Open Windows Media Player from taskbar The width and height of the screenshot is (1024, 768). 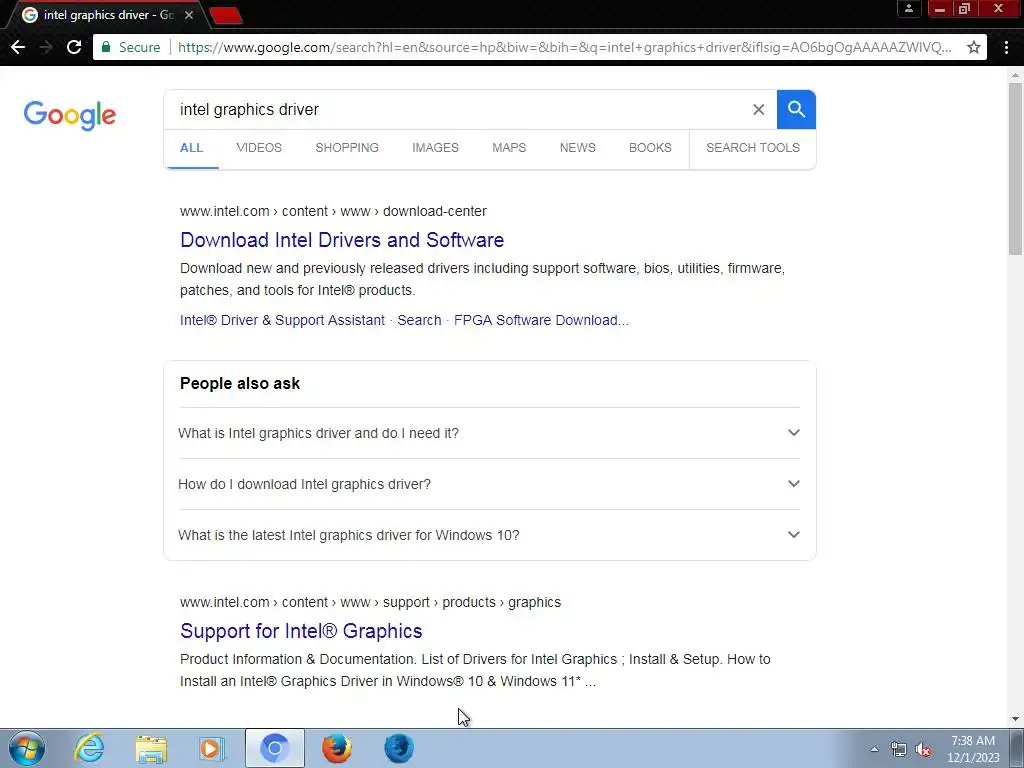coord(212,748)
